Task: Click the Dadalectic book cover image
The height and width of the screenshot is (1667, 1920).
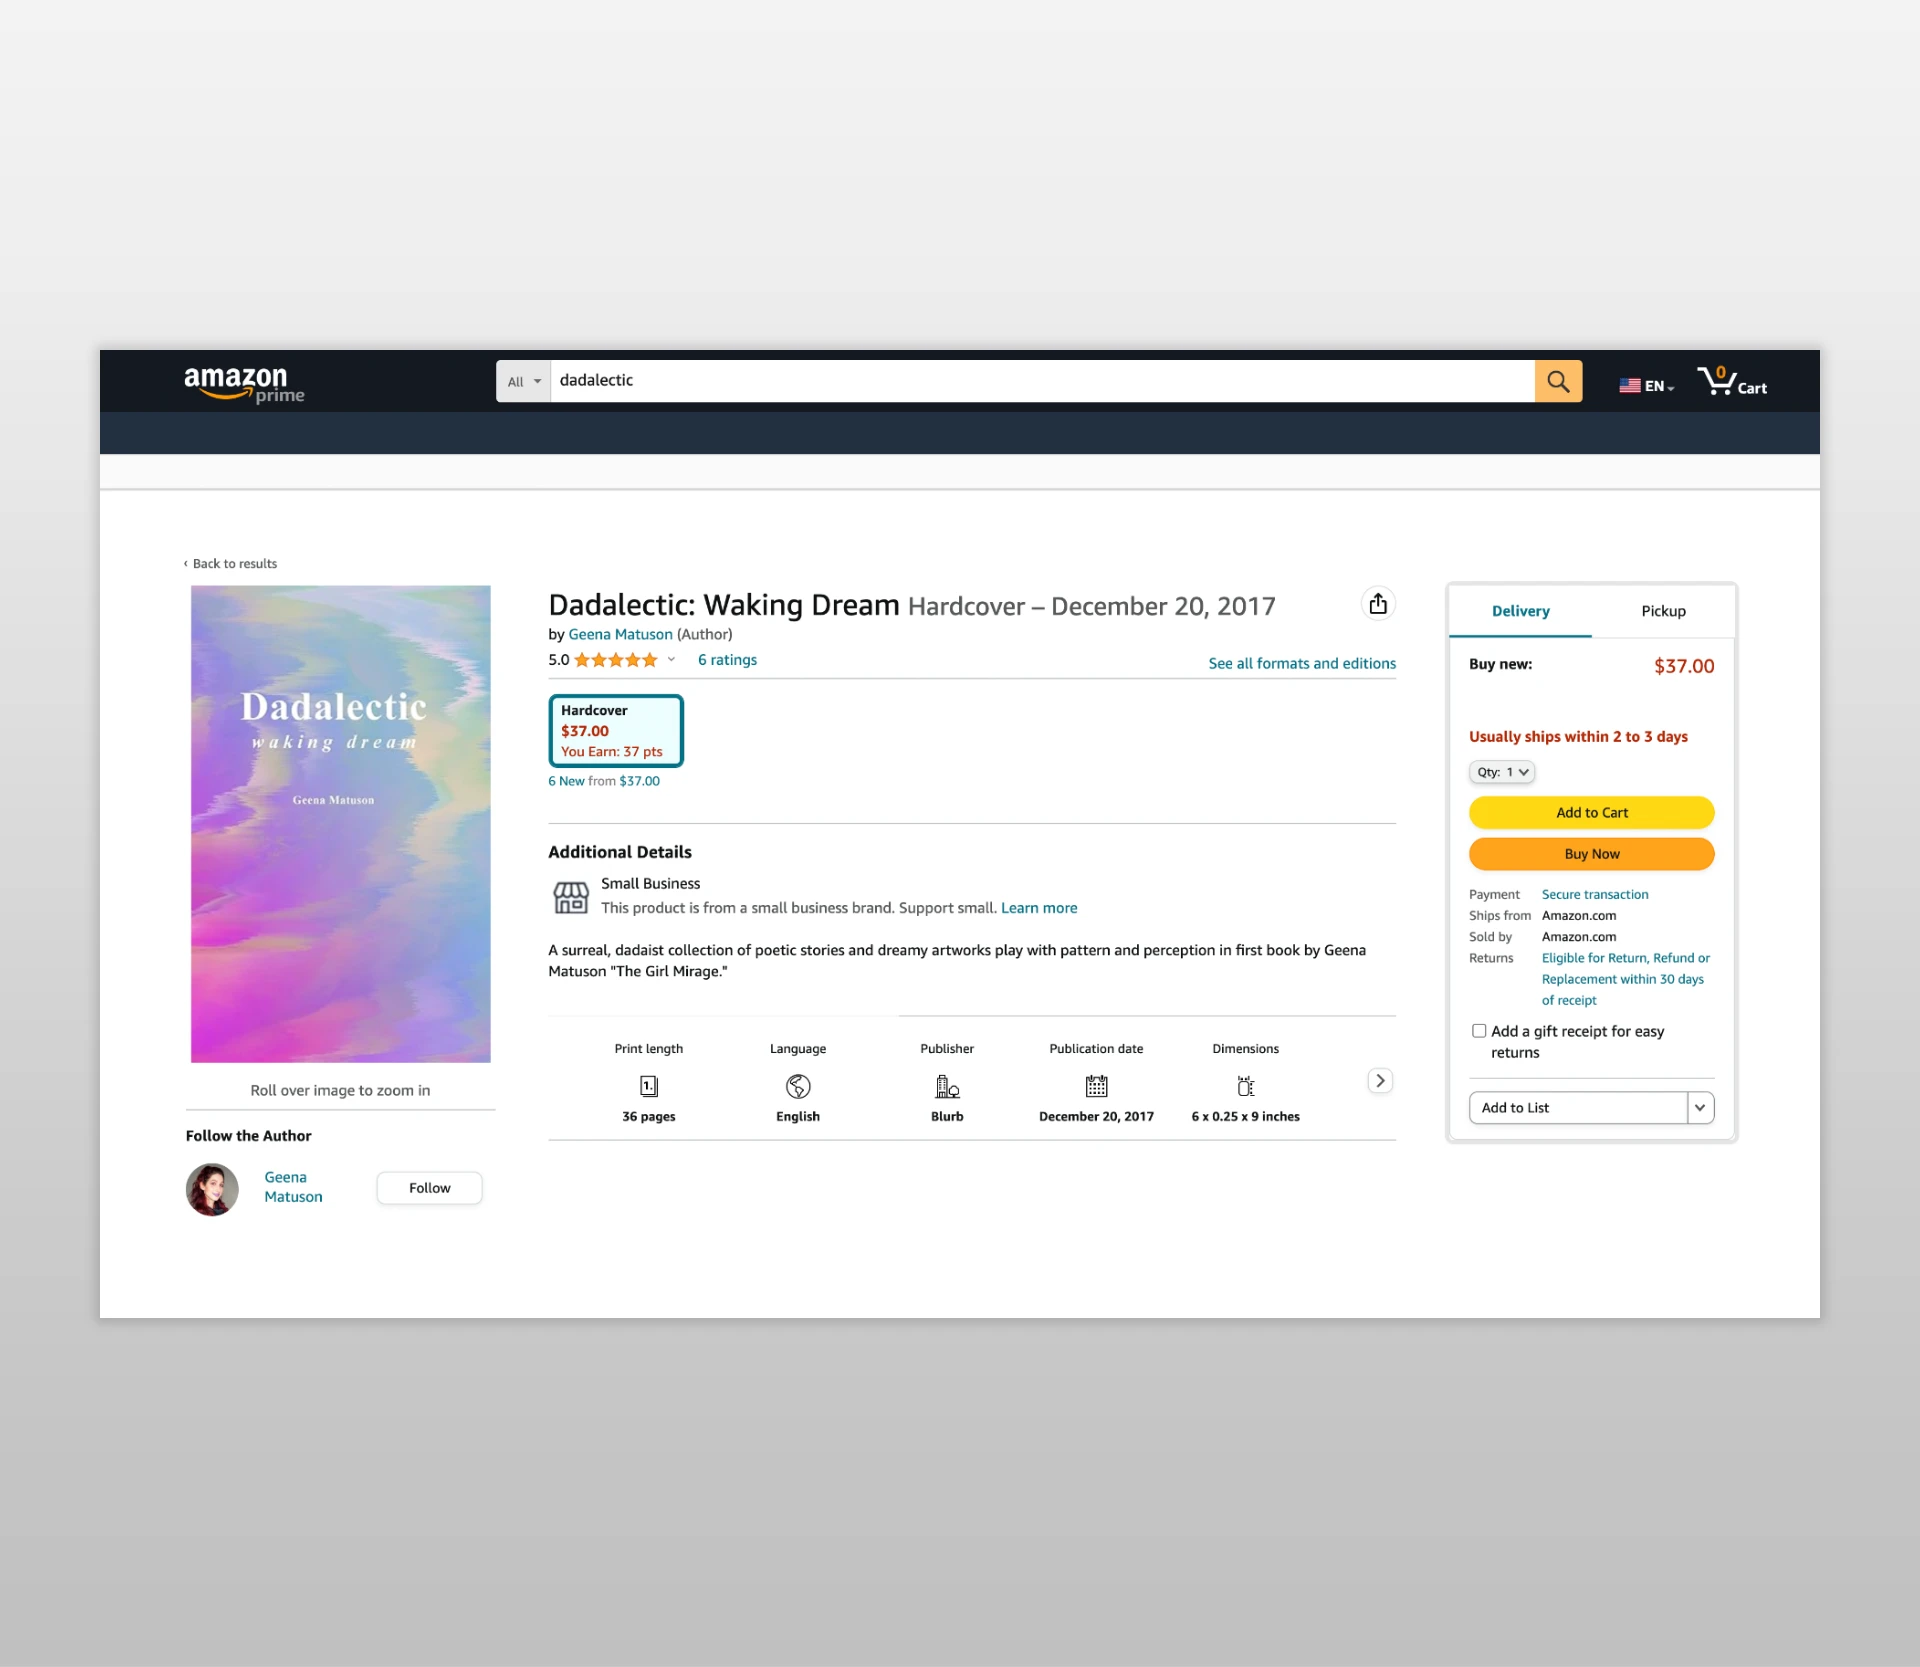Action: click(340, 824)
